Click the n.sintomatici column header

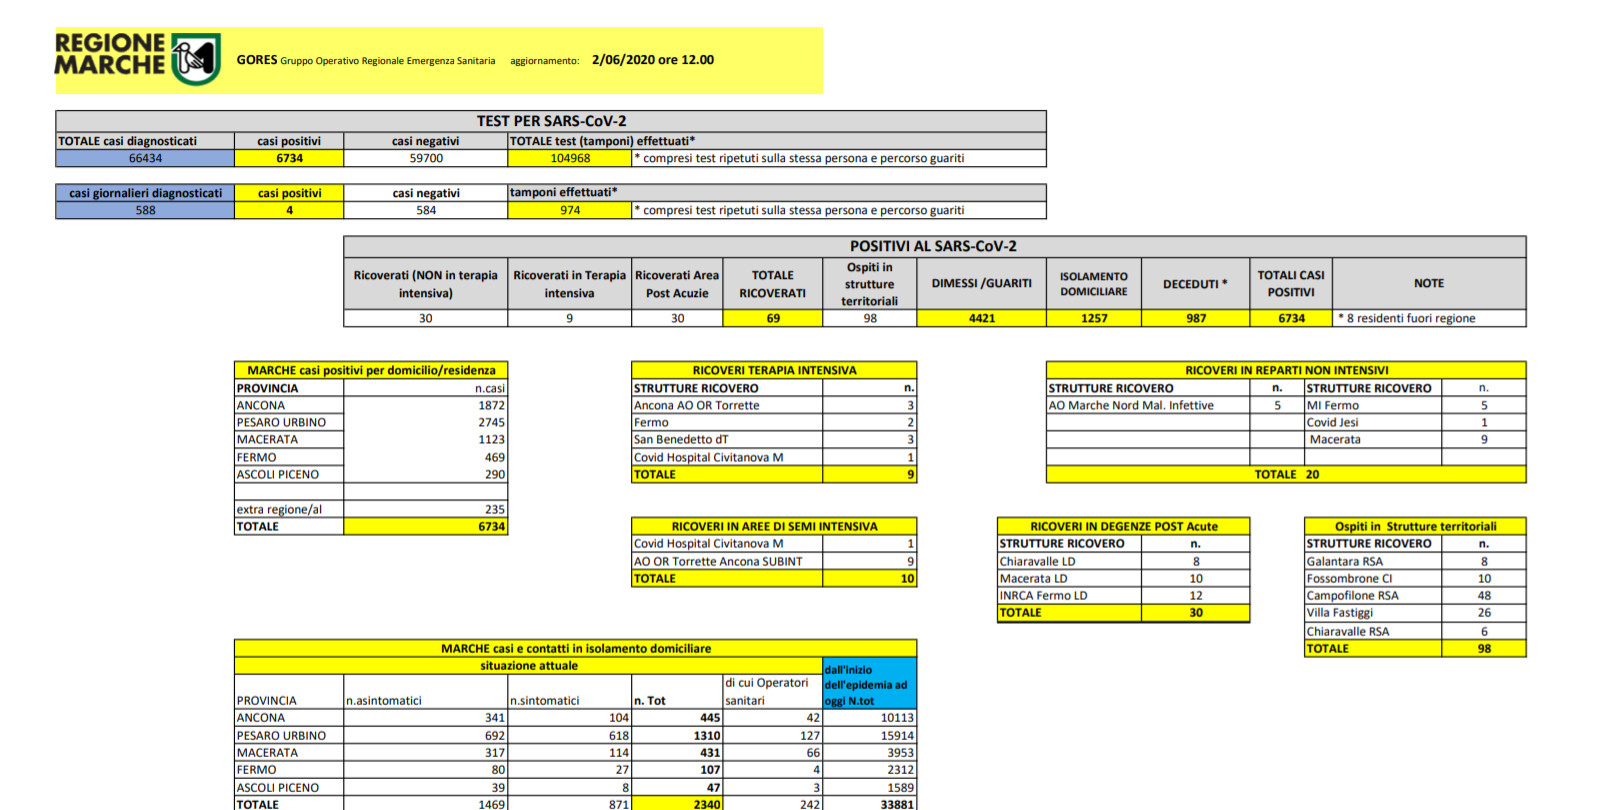pos(545,700)
